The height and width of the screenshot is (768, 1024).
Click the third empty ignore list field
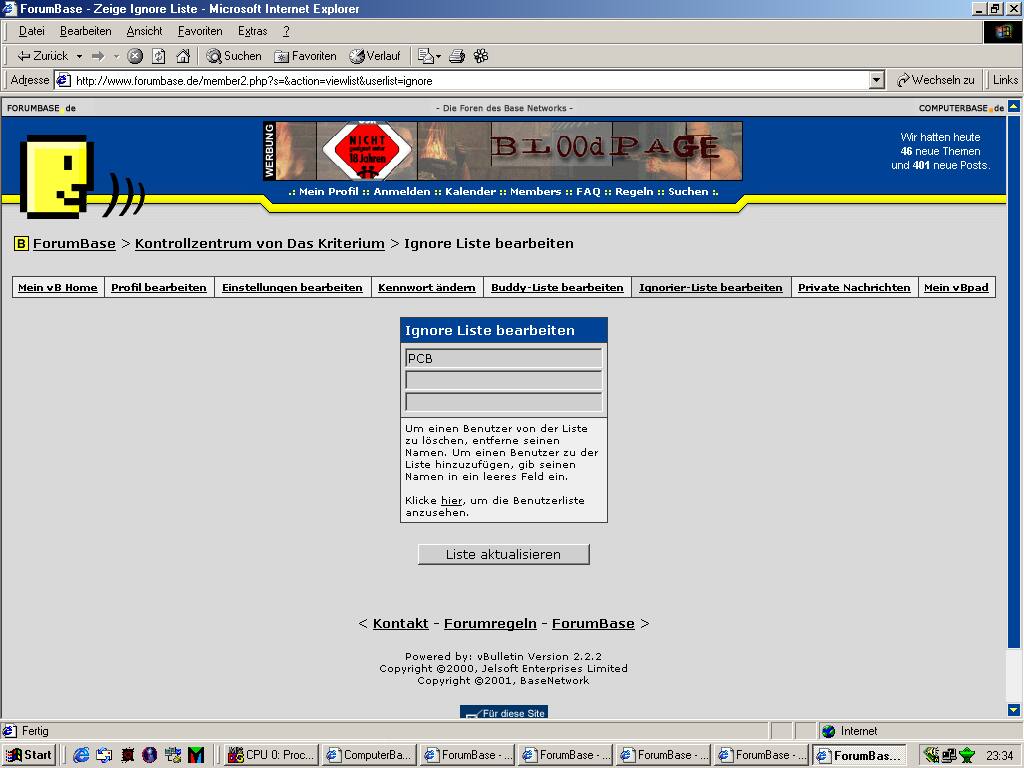pos(504,402)
